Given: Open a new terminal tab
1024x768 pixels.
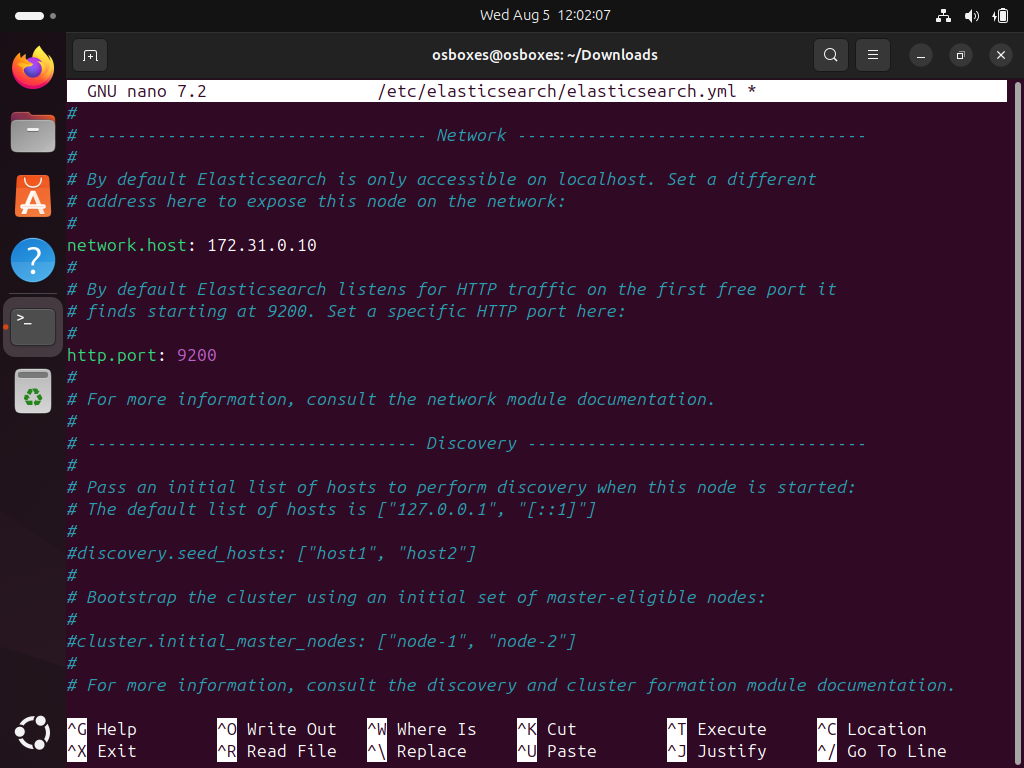Looking at the screenshot, I should 90,56.
